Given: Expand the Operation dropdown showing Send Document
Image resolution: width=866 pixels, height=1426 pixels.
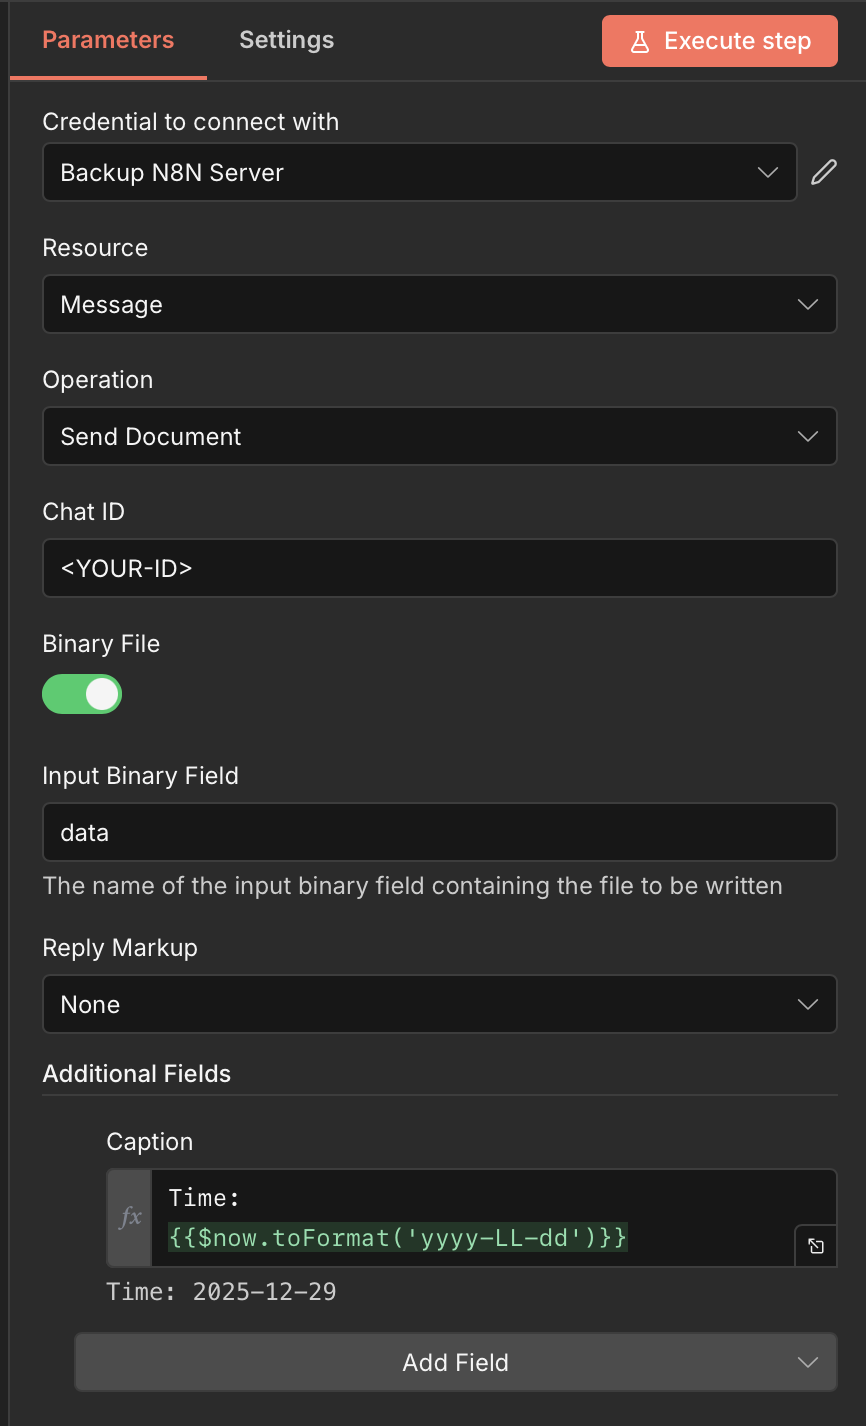Looking at the screenshot, I should click(x=439, y=436).
